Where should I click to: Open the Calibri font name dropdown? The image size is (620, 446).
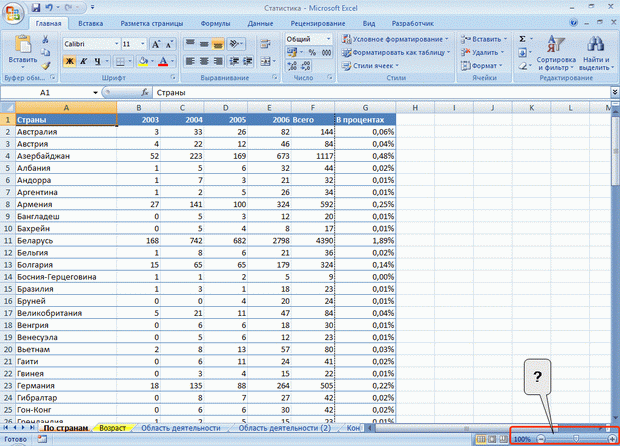click(117, 44)
